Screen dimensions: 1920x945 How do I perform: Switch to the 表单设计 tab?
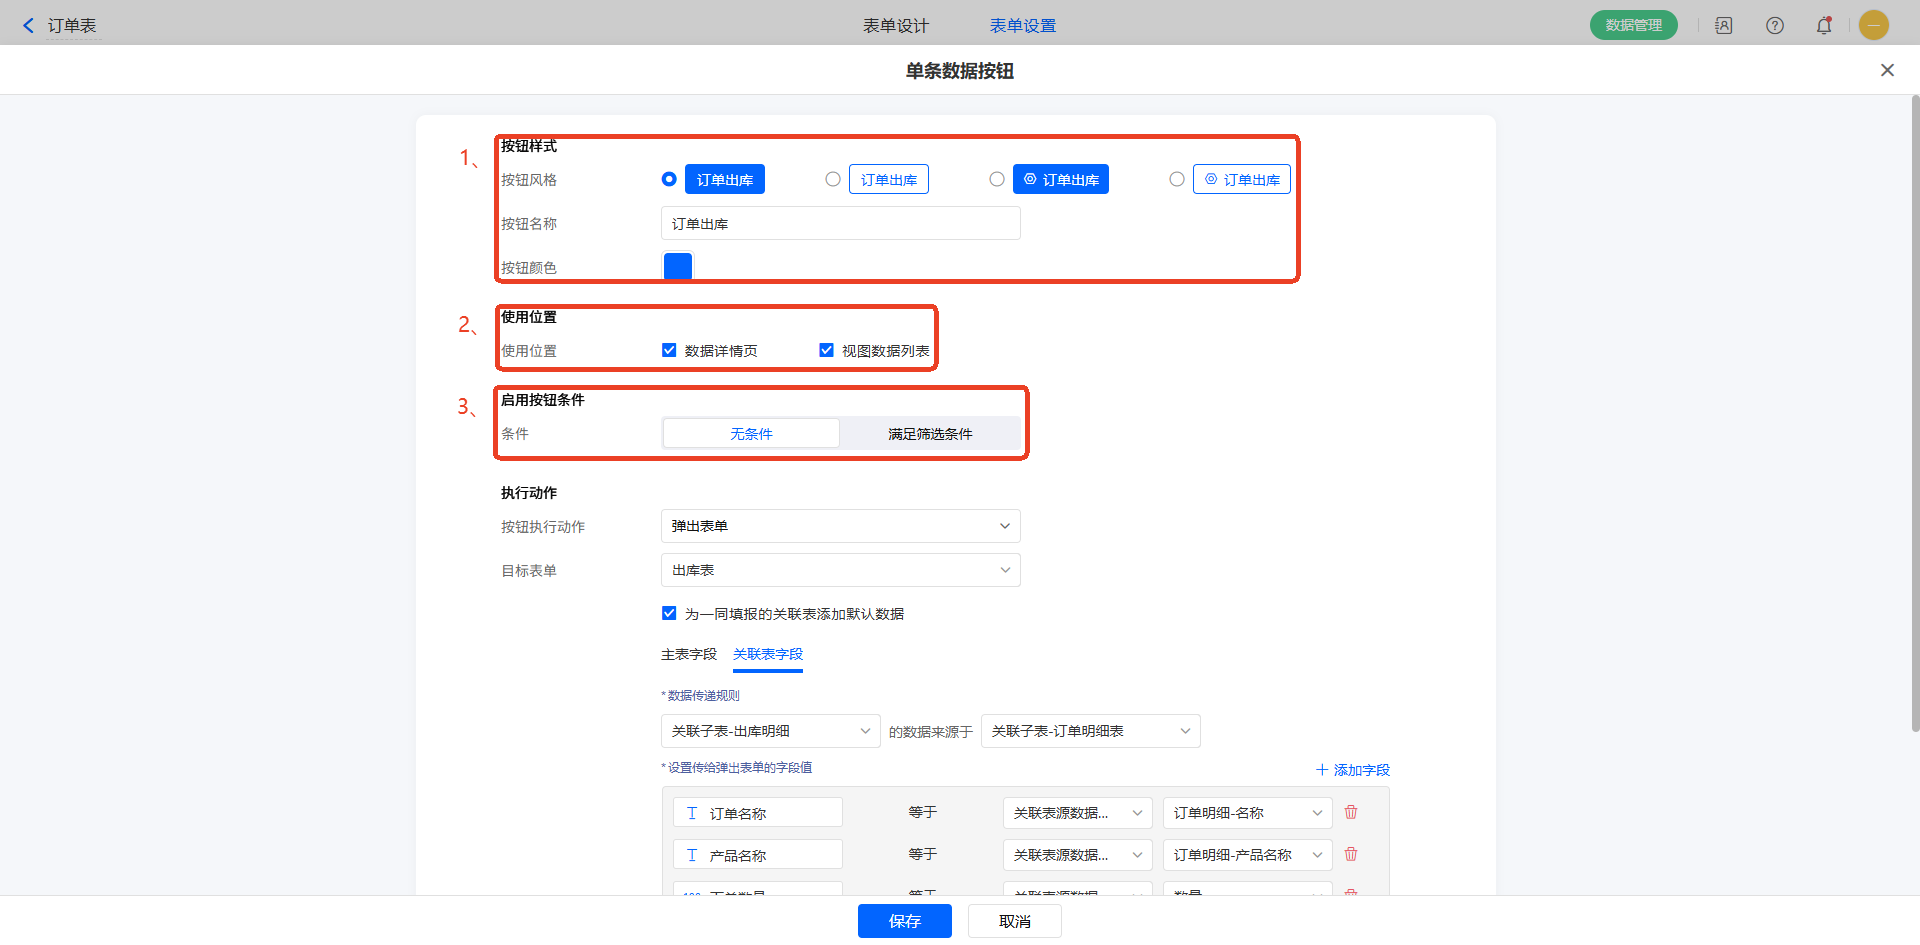pyautogui.click(x=896, y=26)
